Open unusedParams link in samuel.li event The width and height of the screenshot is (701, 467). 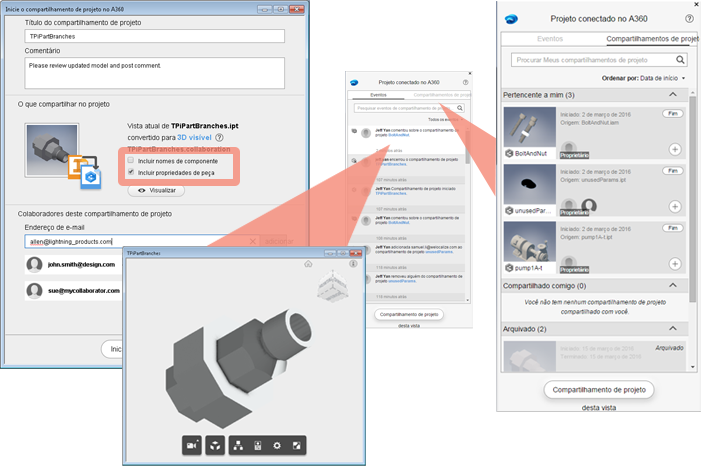tap(439, 252)
